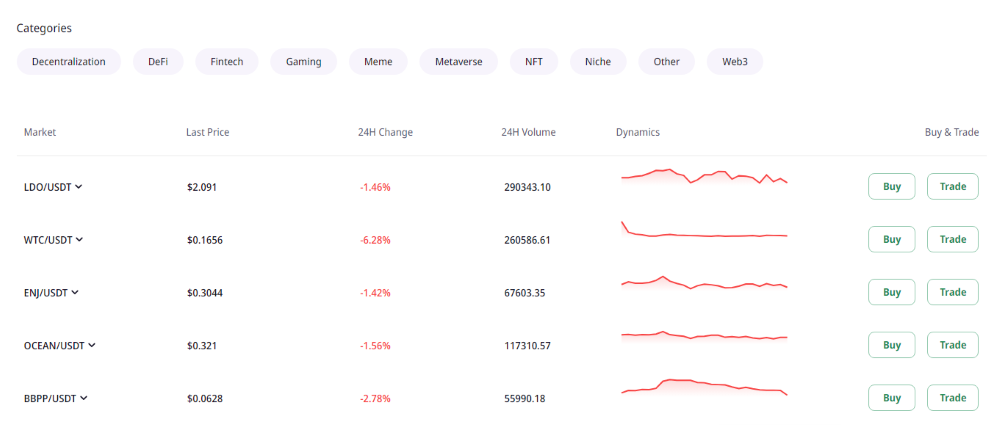Filter markets by NFT category
Image resolution: width=1000 pixels, height=425 pixels.
(x=534, y=62)
